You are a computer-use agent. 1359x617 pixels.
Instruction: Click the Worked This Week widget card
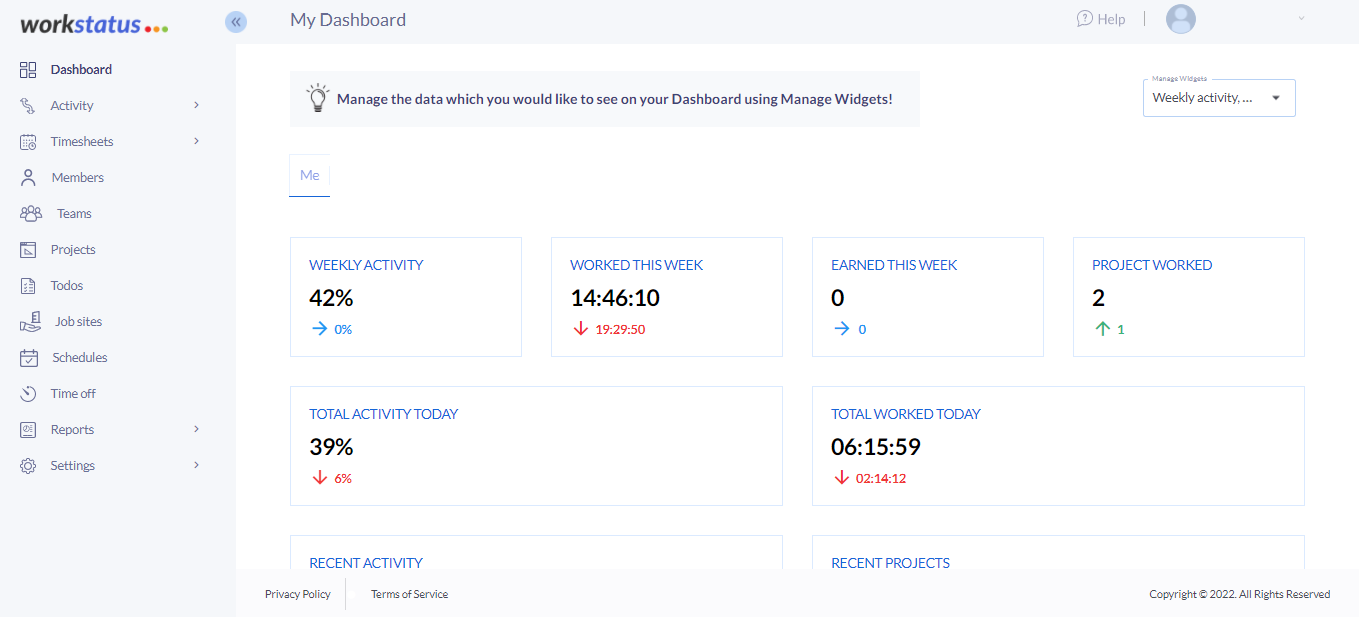coord(666,297)
